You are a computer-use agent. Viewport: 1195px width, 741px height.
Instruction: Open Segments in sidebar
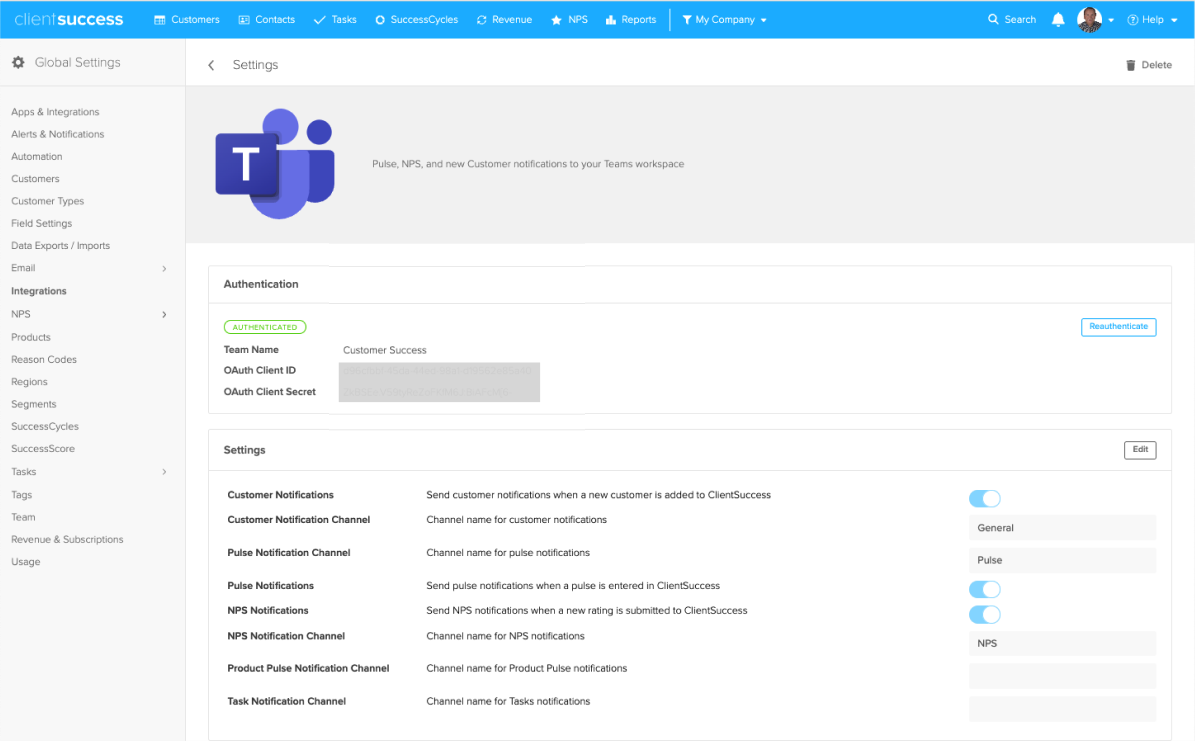pos(34,404)
